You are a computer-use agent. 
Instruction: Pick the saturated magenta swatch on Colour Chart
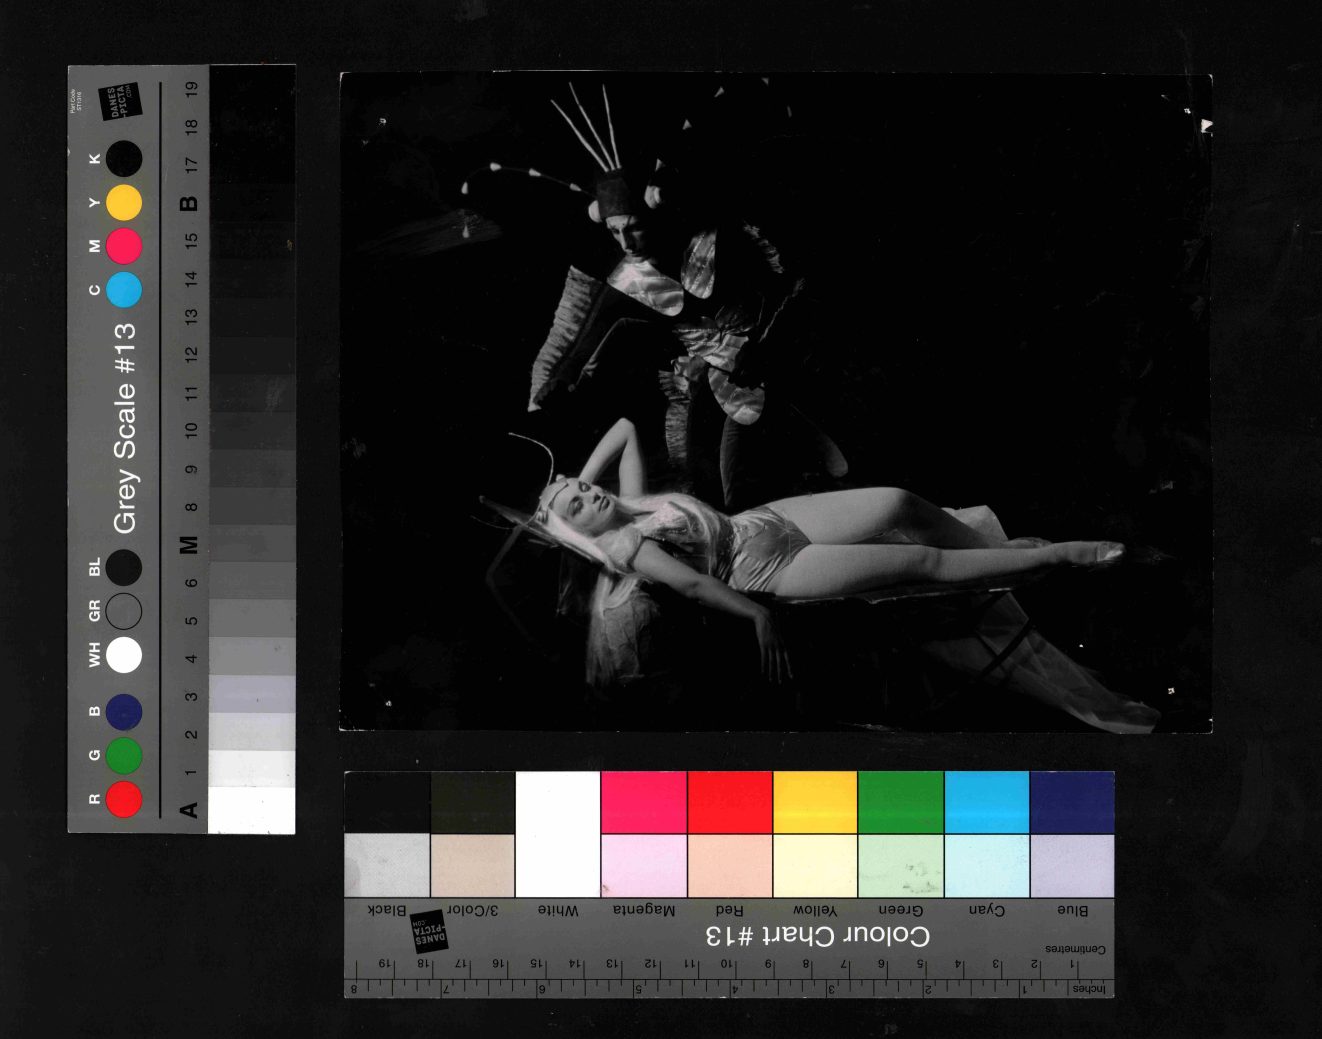[644, 802]
